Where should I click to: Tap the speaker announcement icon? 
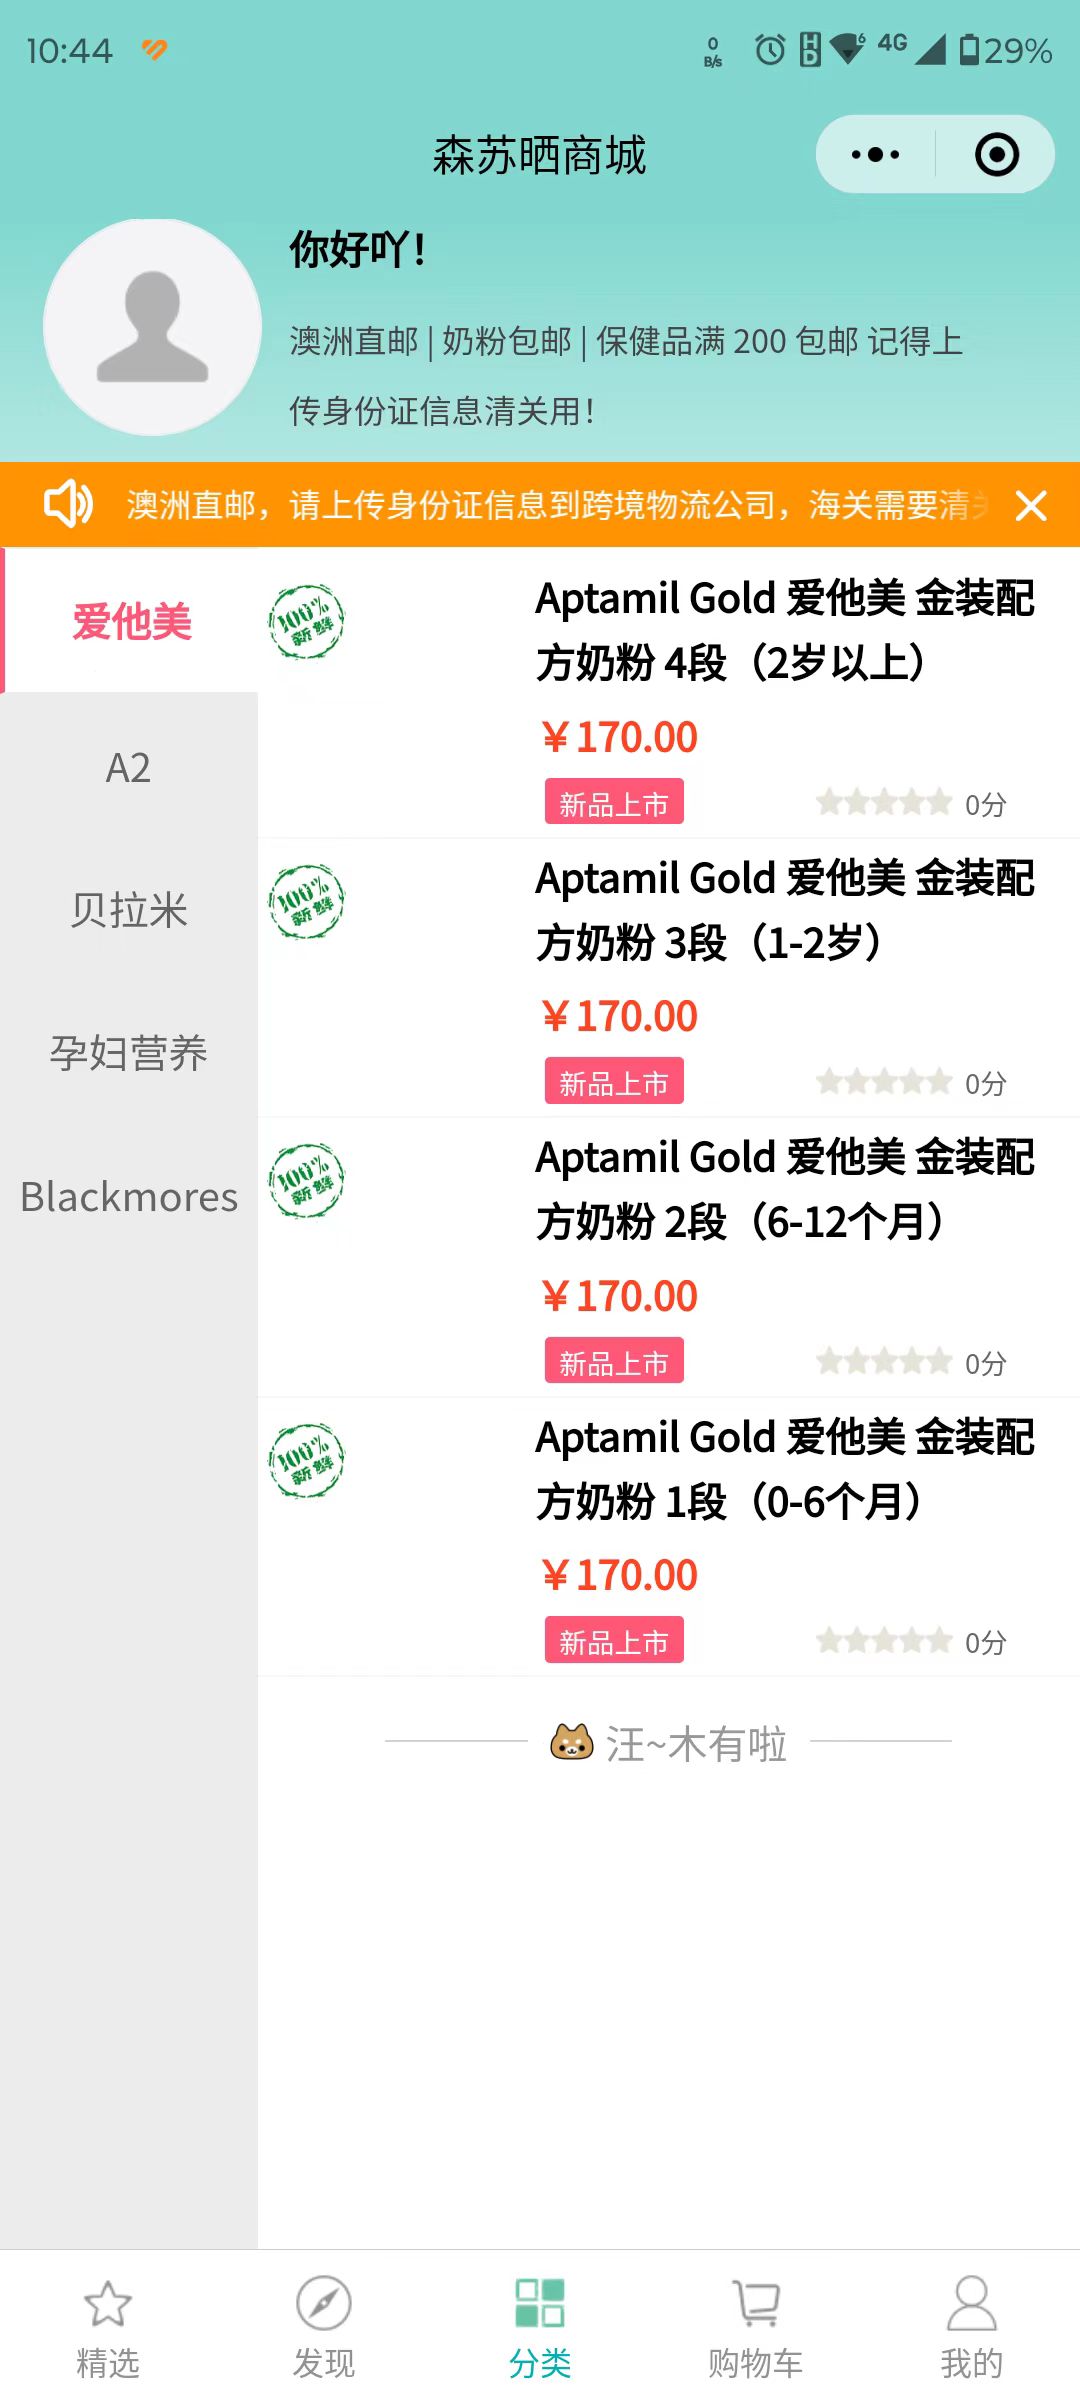click(x=68, y=503)
